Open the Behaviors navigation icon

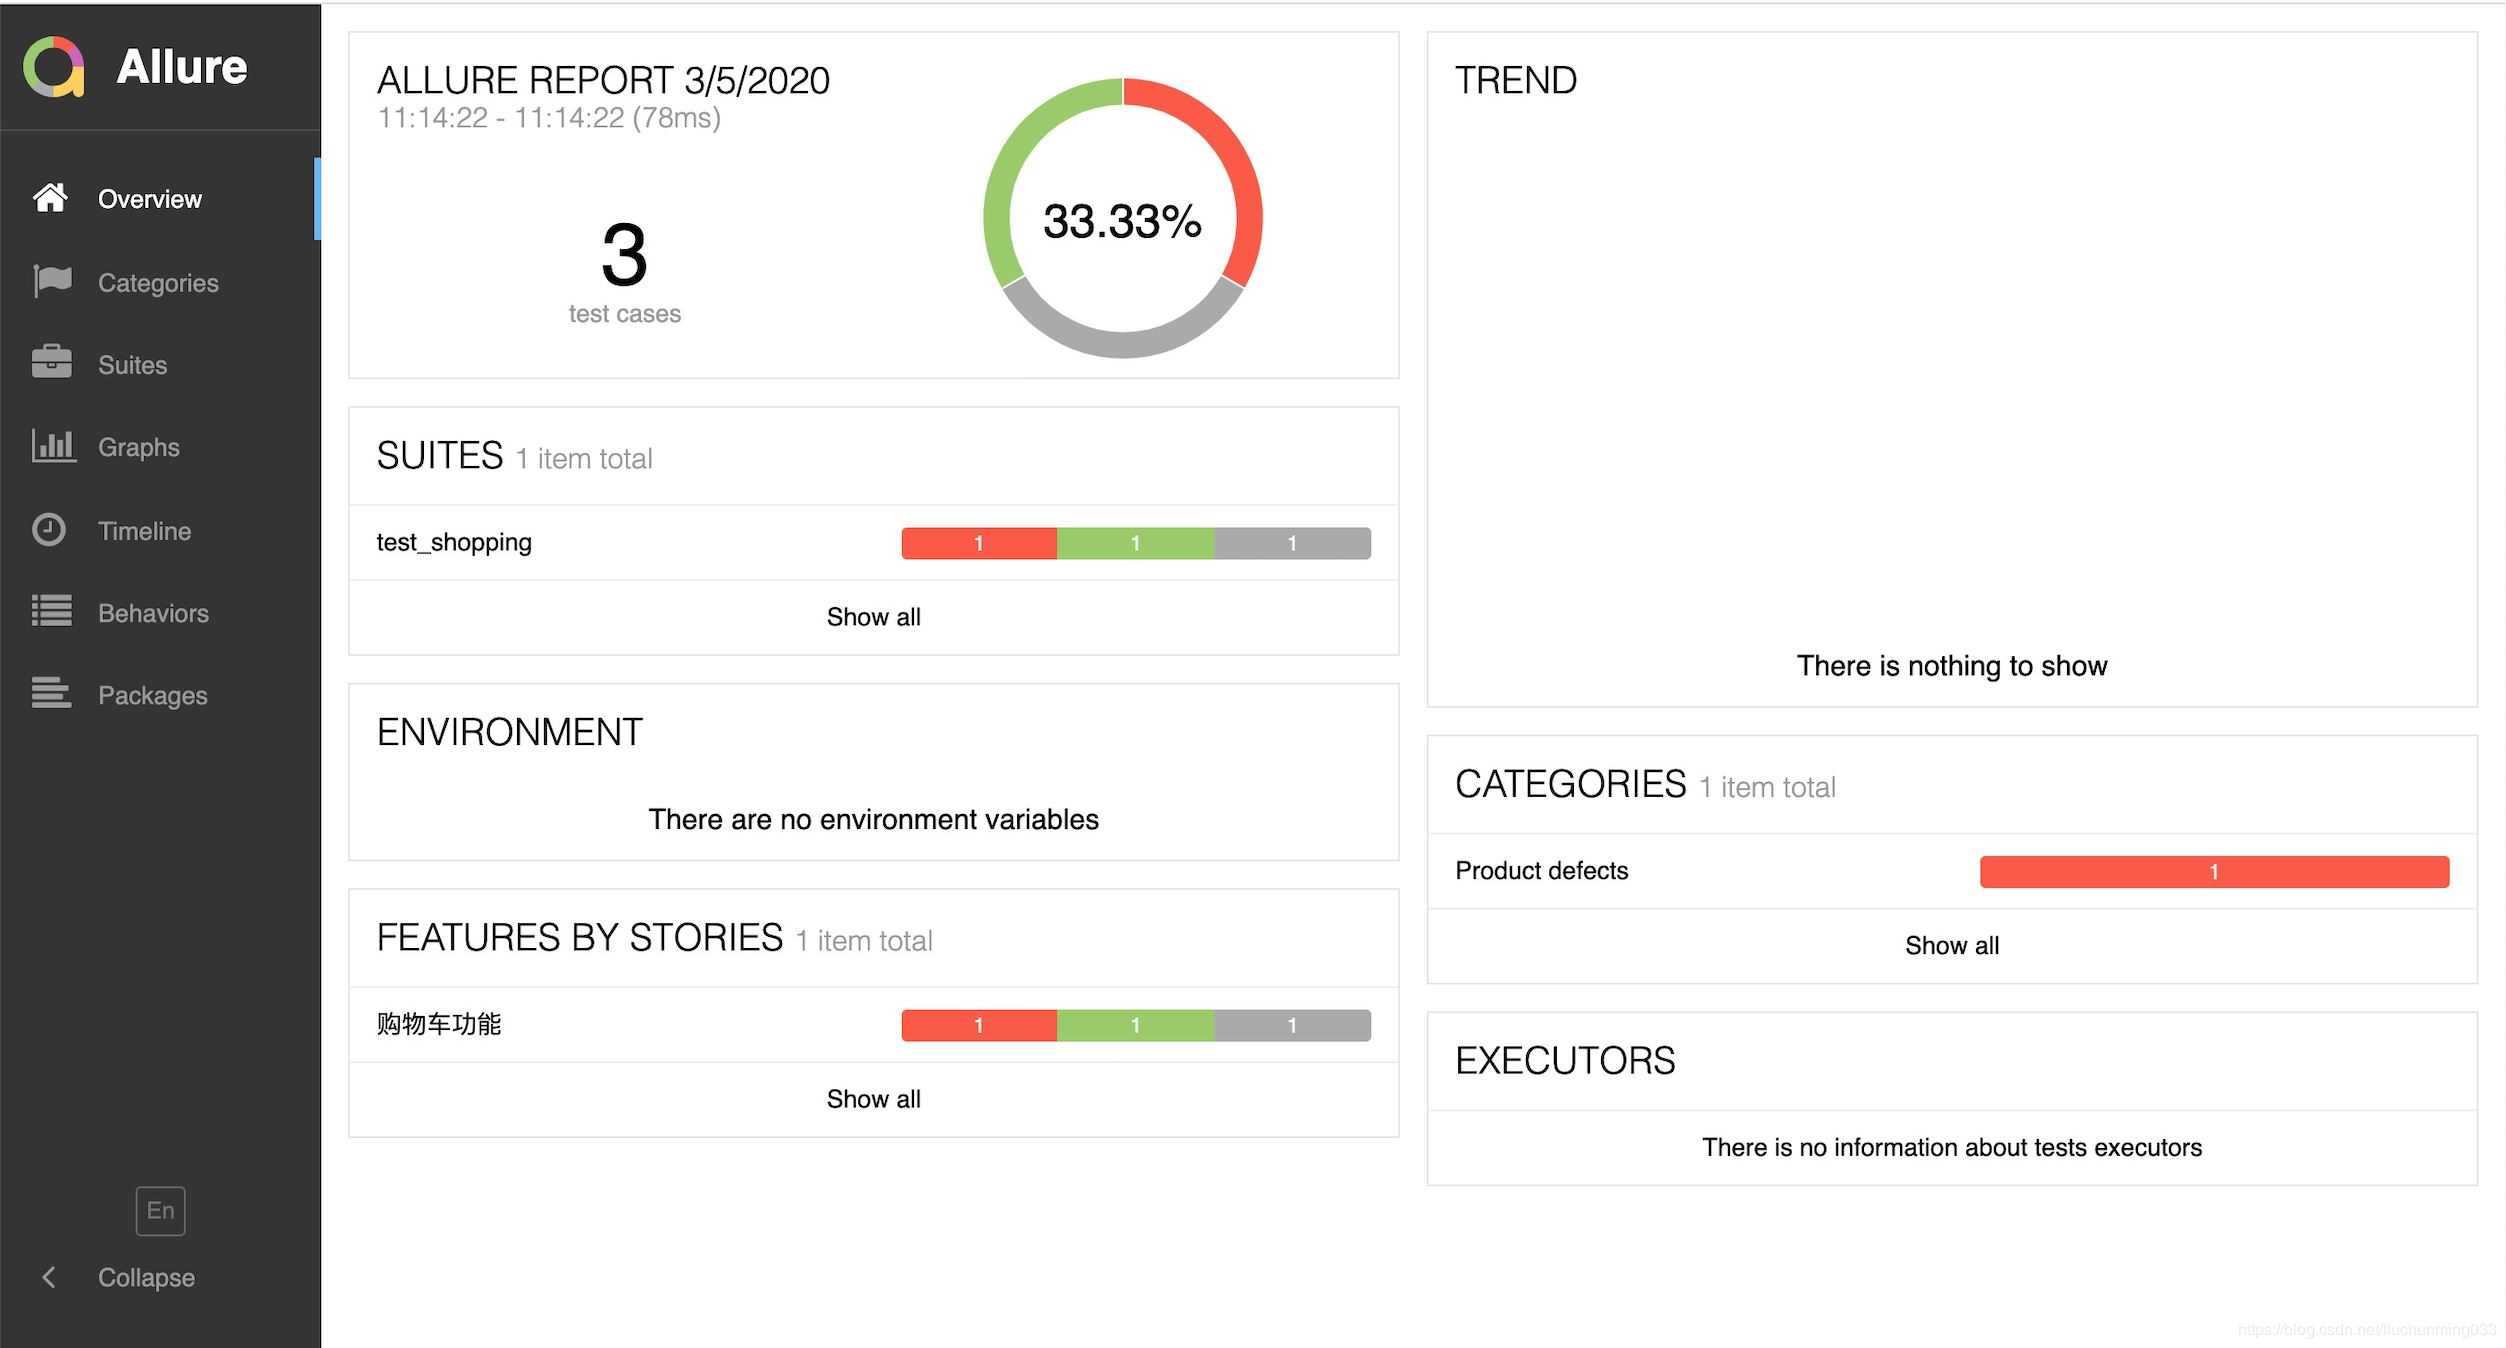(x=50, y=611)
